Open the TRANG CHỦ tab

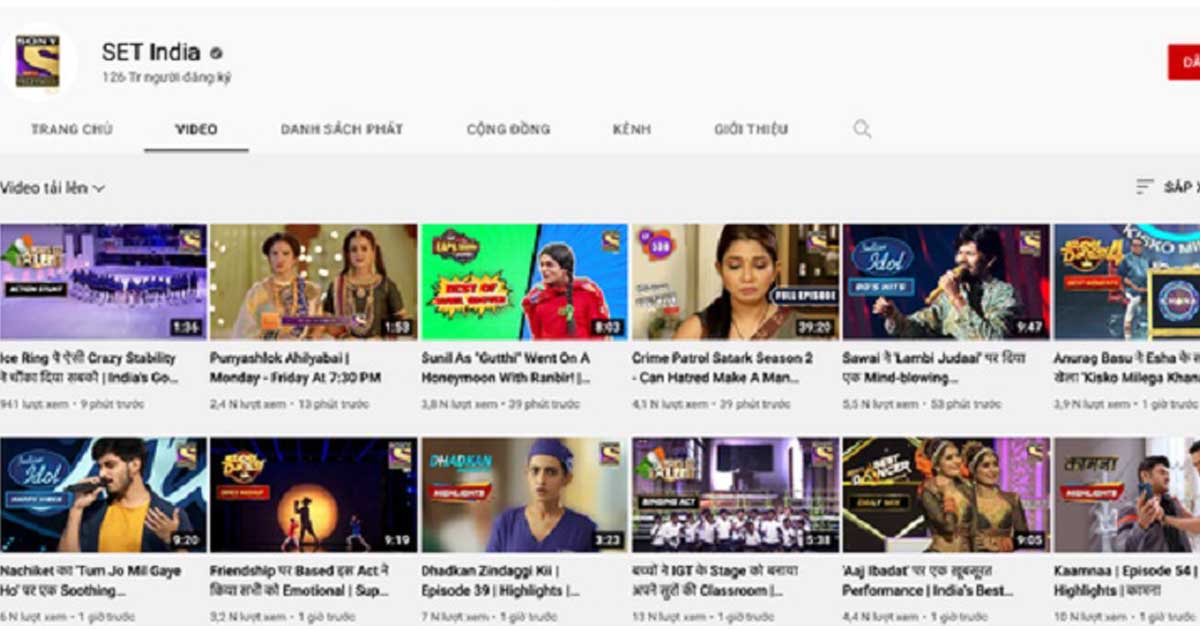pos(71,129)
